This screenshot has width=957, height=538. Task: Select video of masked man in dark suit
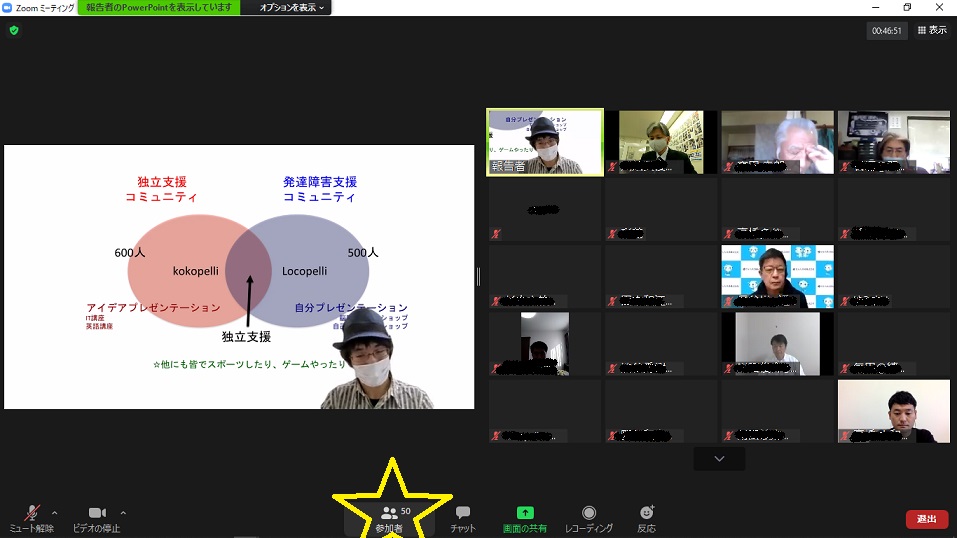661,142
